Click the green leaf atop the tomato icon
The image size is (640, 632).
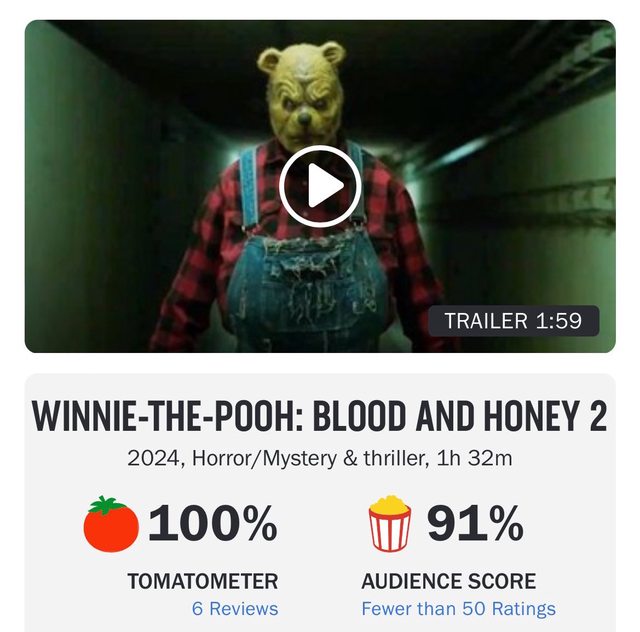point(107,505)
